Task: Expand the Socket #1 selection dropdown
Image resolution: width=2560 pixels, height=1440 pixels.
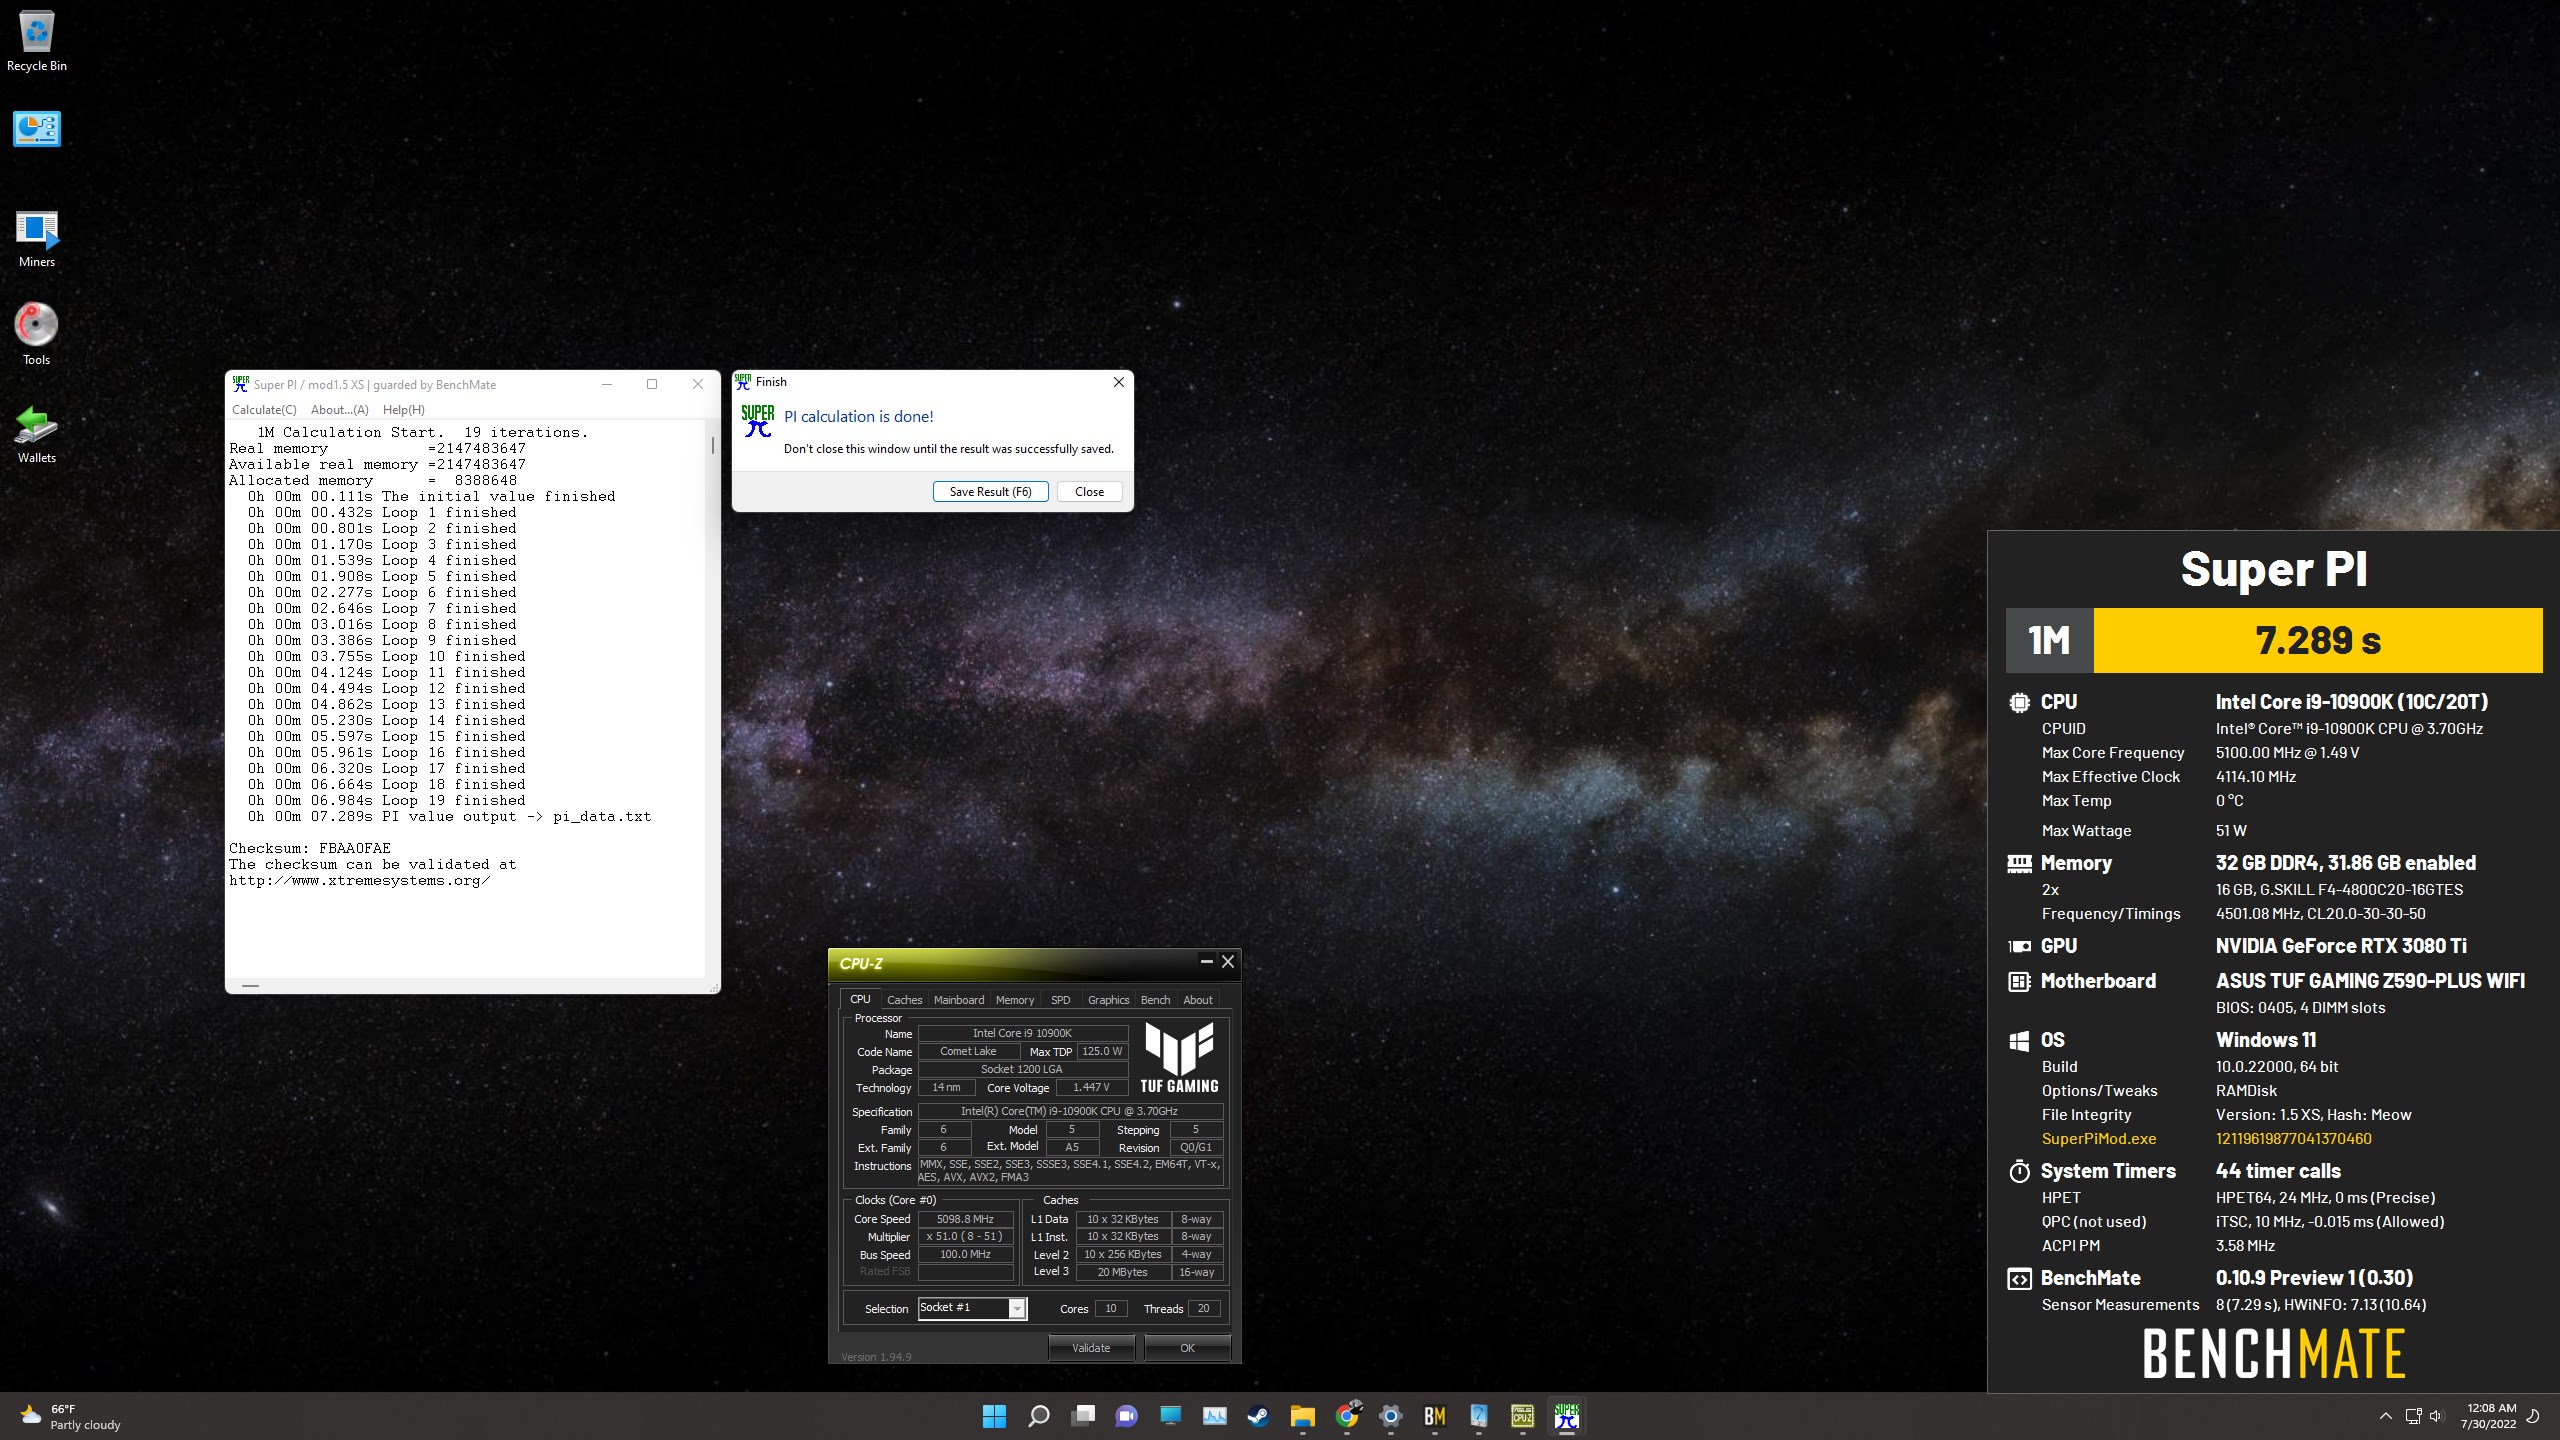Action: tap(1017, 1308)
